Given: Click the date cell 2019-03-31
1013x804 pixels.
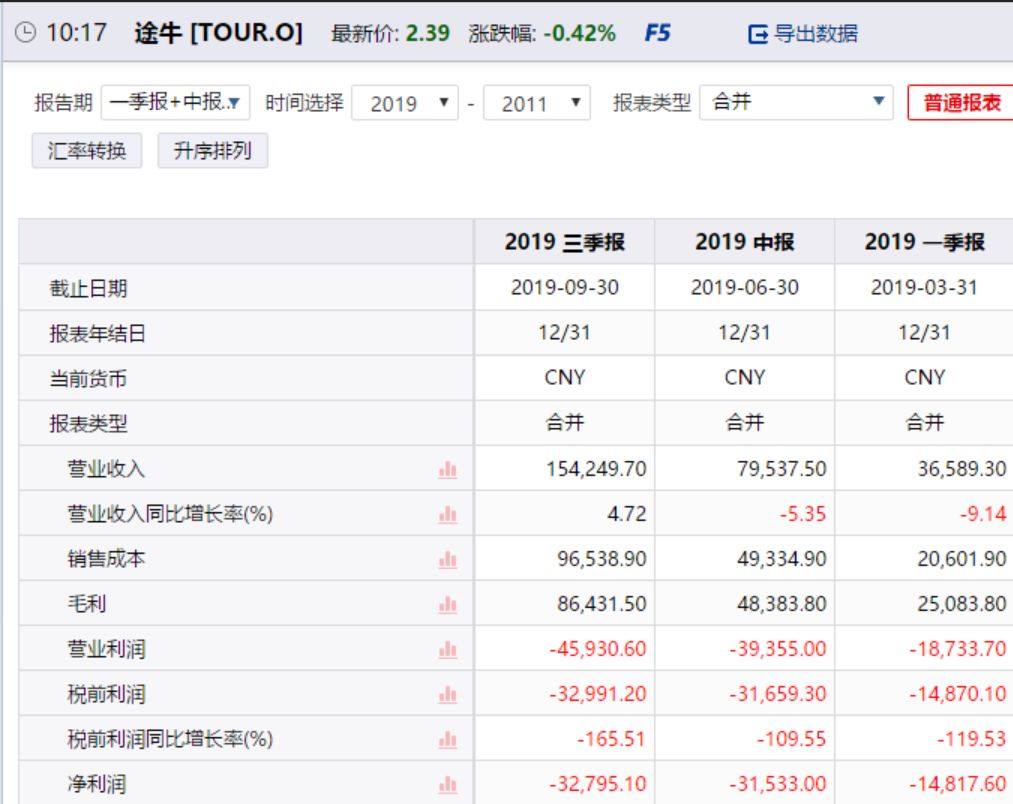Looking at the screenshot, I should 924,287.
